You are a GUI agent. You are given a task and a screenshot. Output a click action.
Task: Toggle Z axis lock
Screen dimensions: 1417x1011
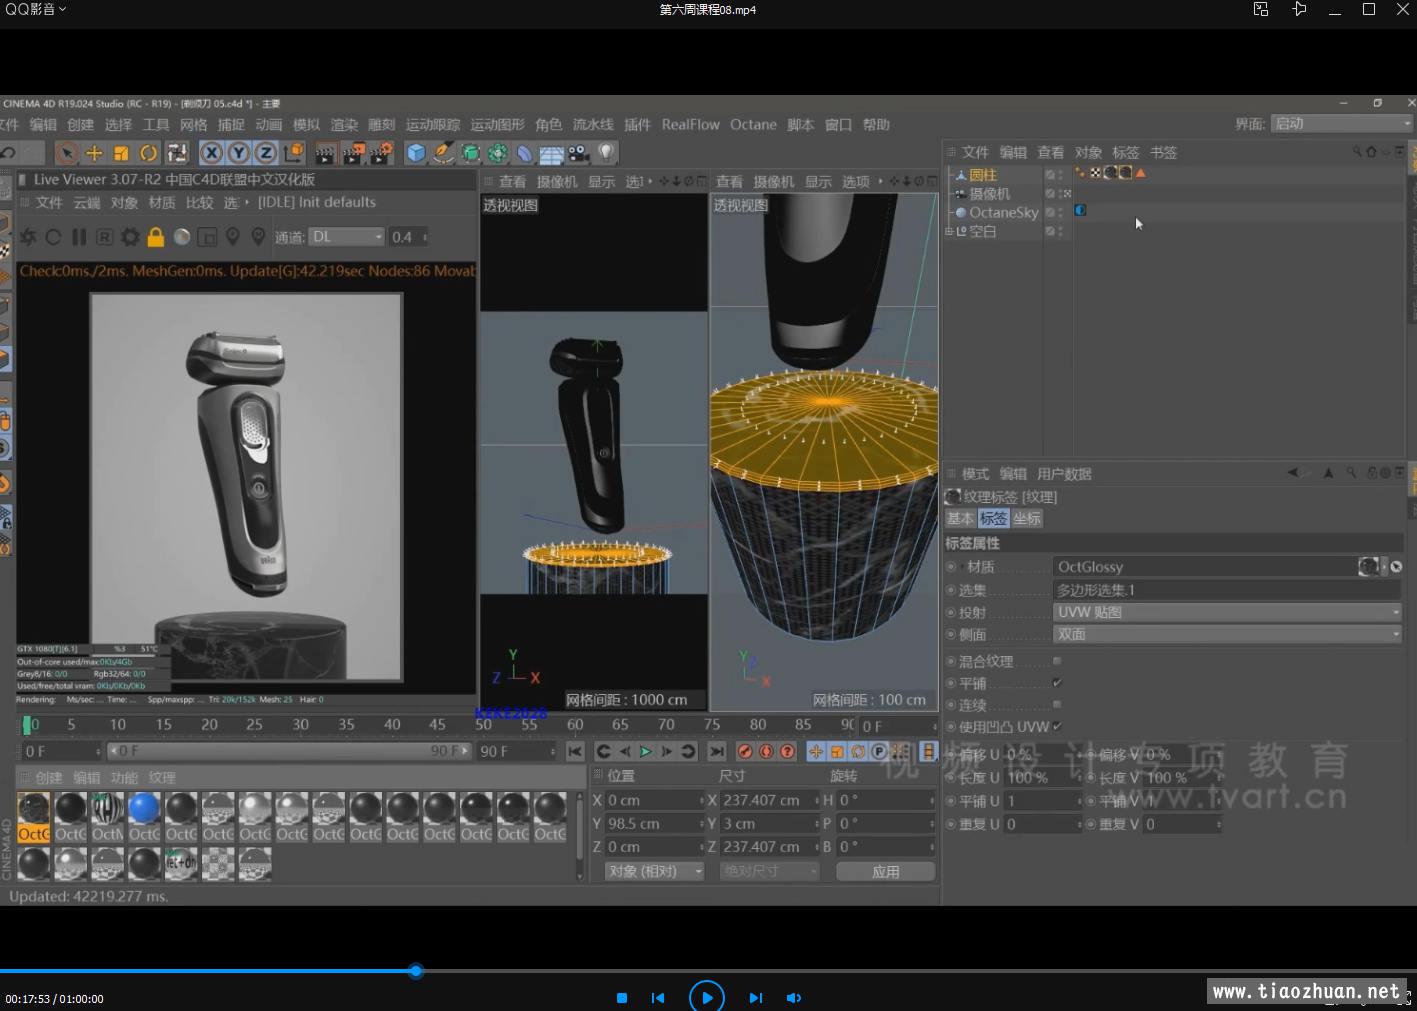[x=266, y=153]
